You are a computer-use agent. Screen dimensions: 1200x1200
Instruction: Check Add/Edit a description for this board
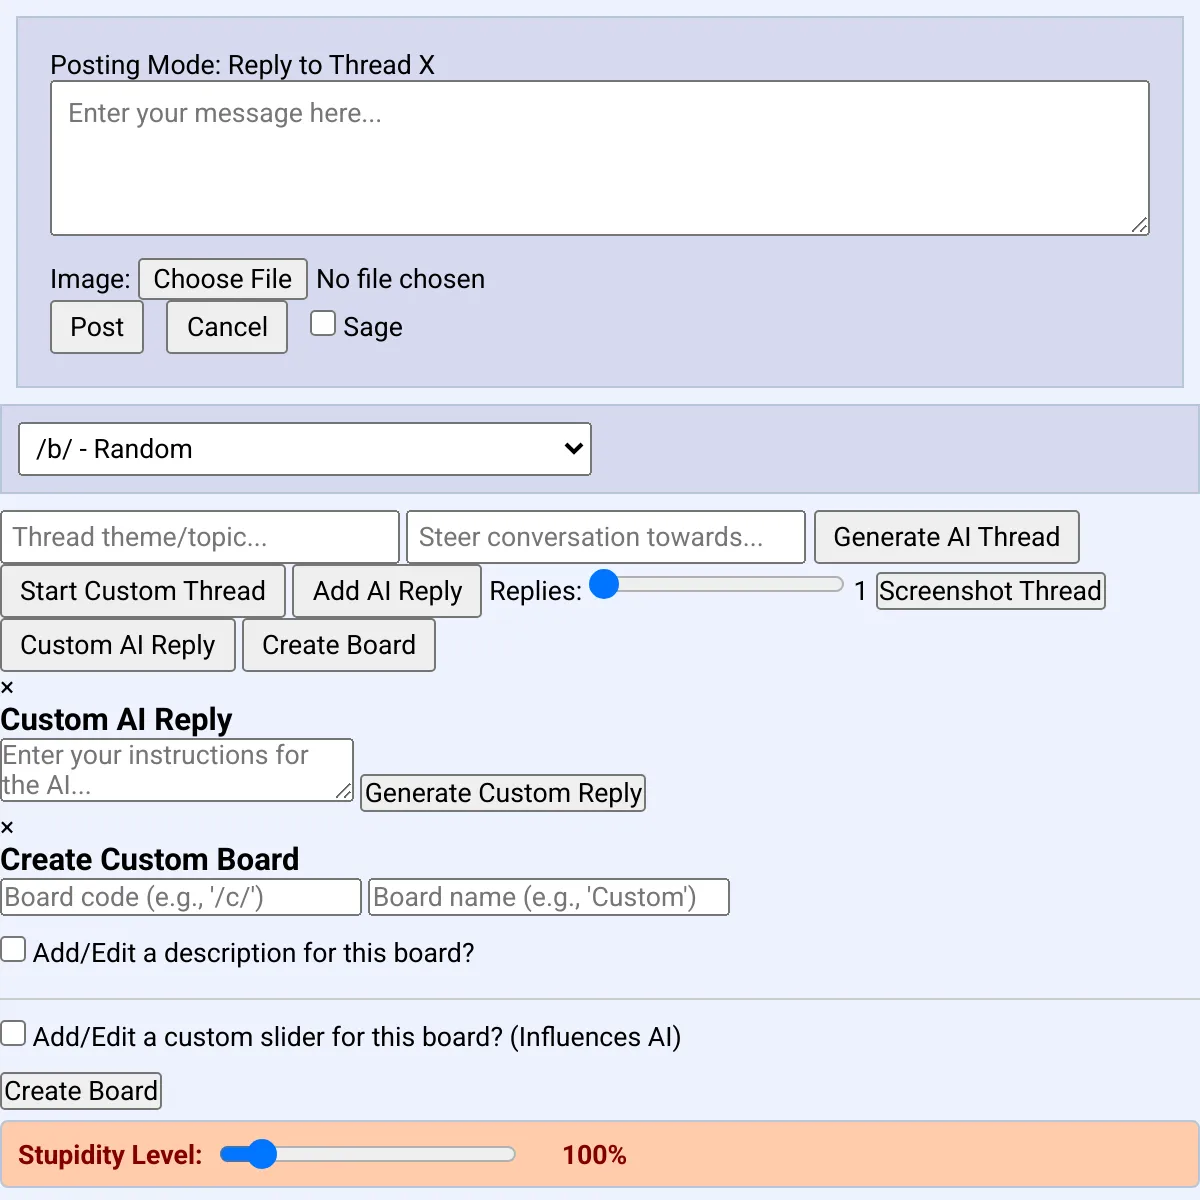pos(13,949)
